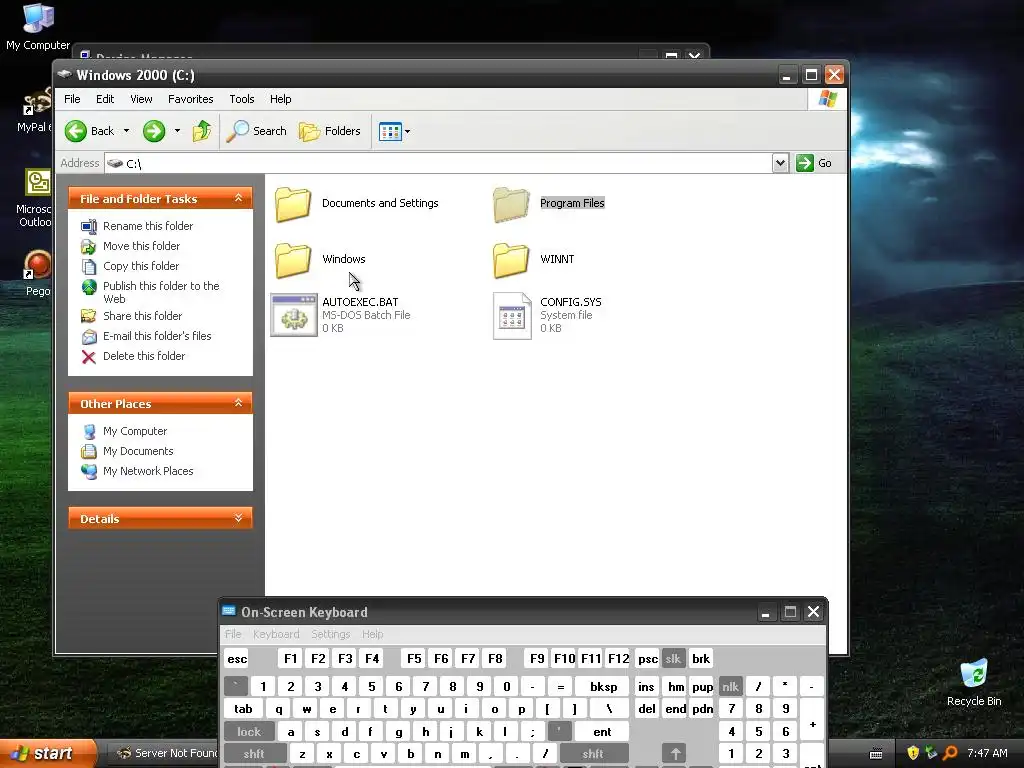
Task: Toggle the right shft key
Action: 593,754
